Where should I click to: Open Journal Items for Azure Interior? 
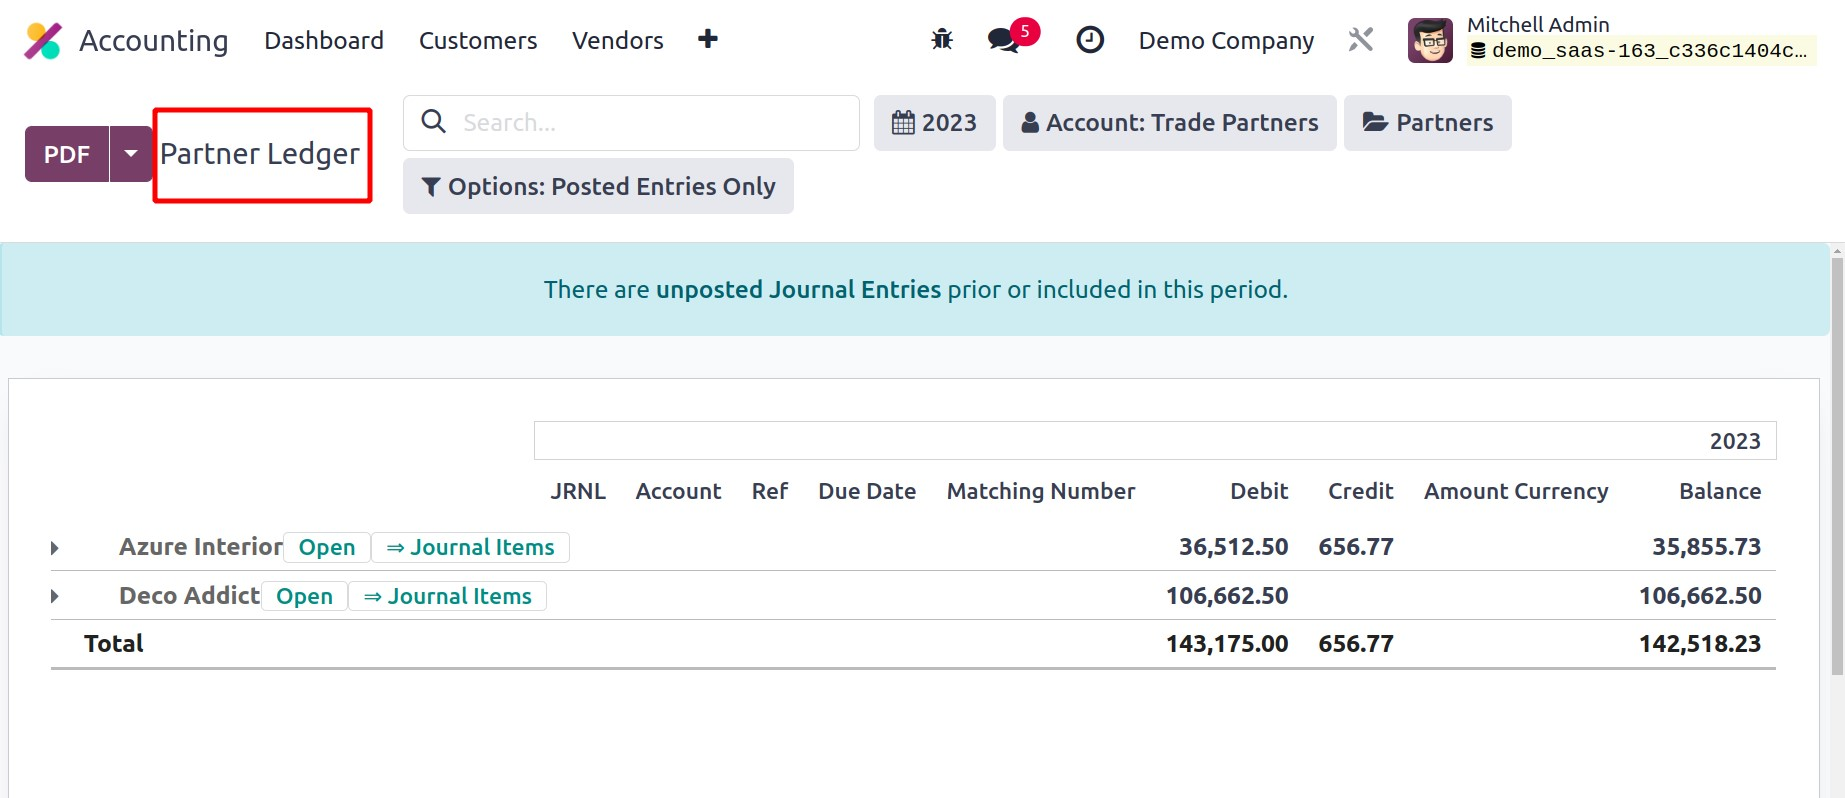[470, 548]
